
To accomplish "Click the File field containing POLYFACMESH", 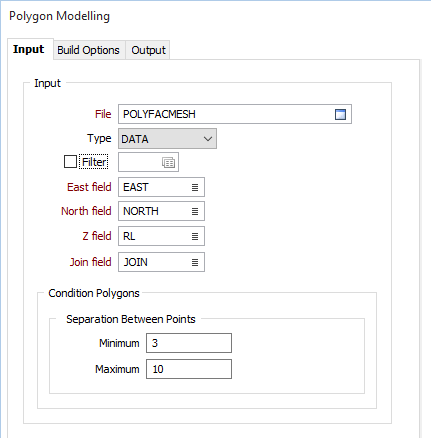I will 235,114.
